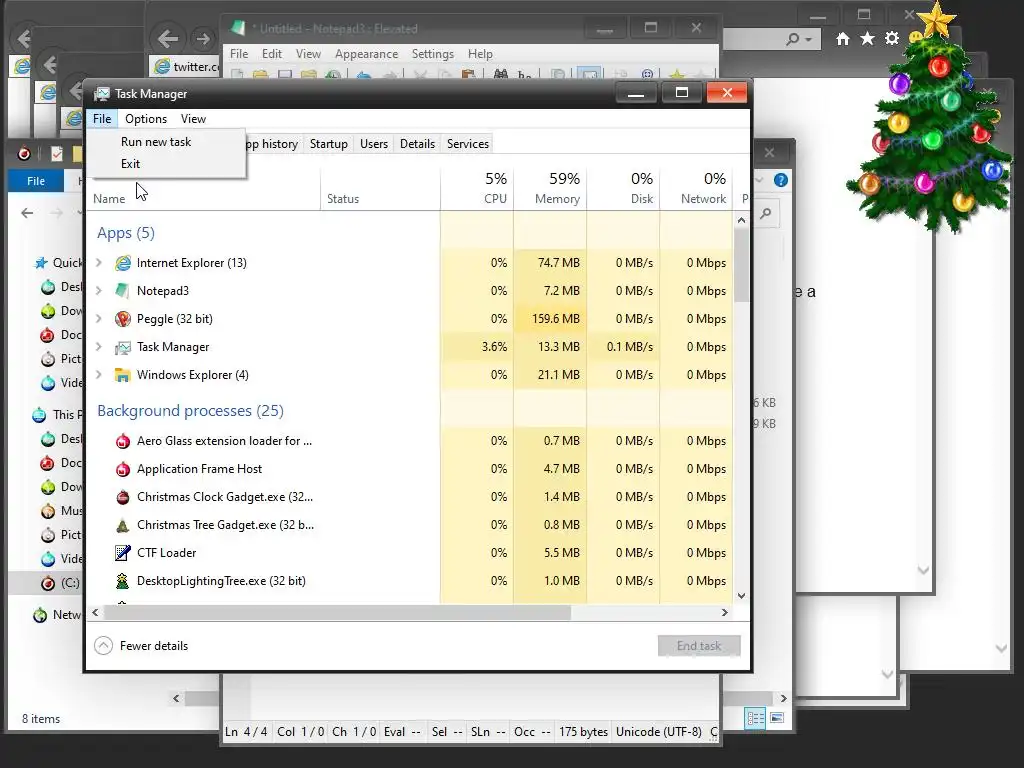The image size is (1024, 768).
Task: Click the File Explorer help icon
Action: coord(781,180)
